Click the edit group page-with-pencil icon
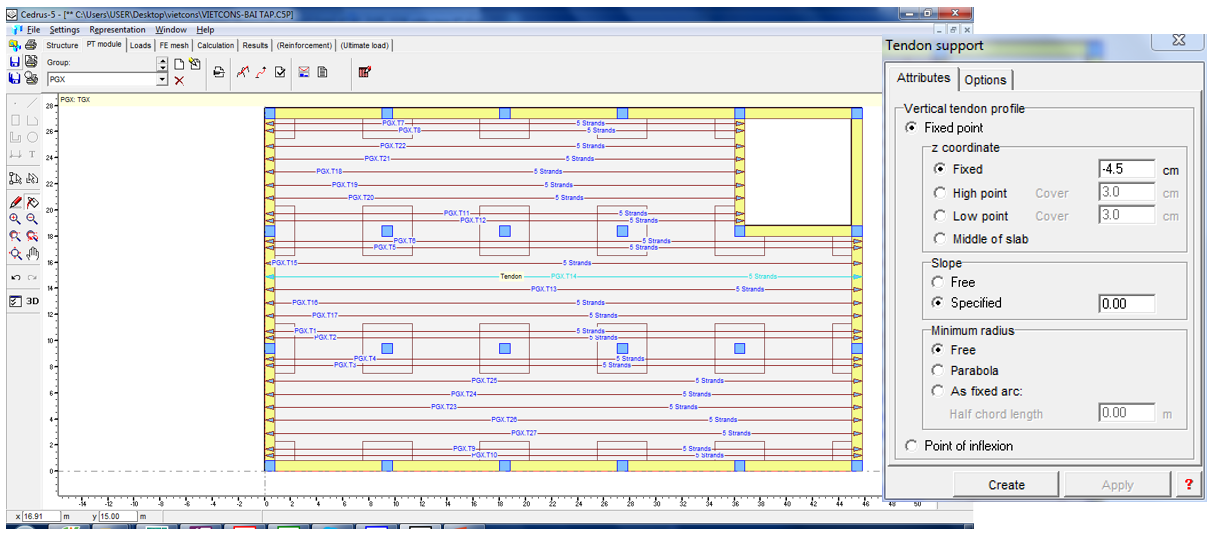 click(x=195, y=63)
